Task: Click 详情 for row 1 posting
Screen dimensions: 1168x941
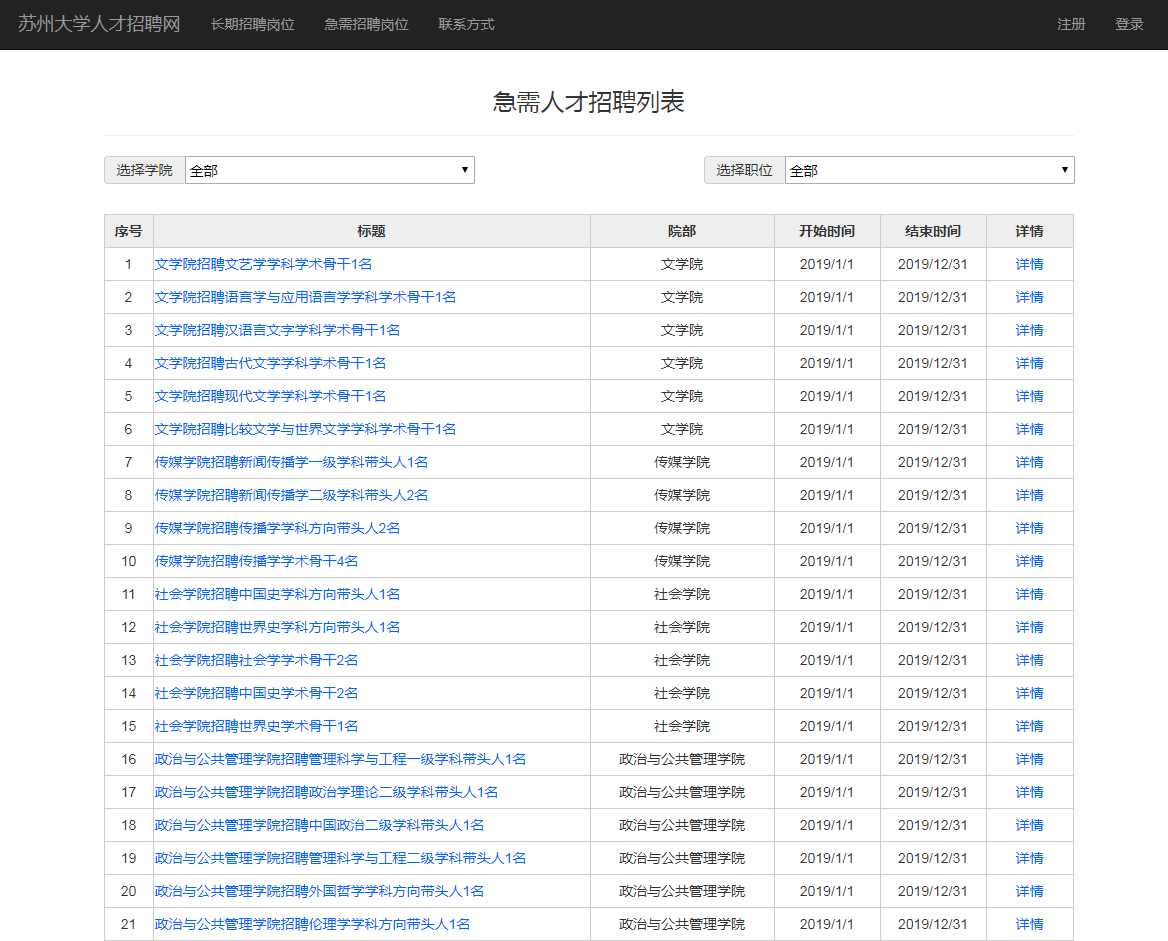Action: [x=1029, y=264]
